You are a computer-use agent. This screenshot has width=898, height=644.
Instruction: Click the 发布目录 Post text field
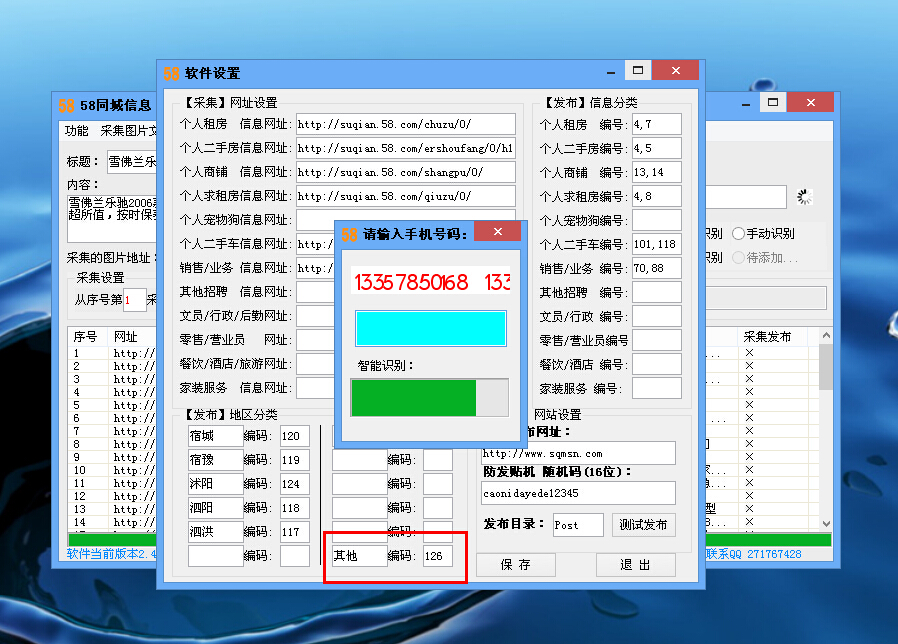(578, 525)
